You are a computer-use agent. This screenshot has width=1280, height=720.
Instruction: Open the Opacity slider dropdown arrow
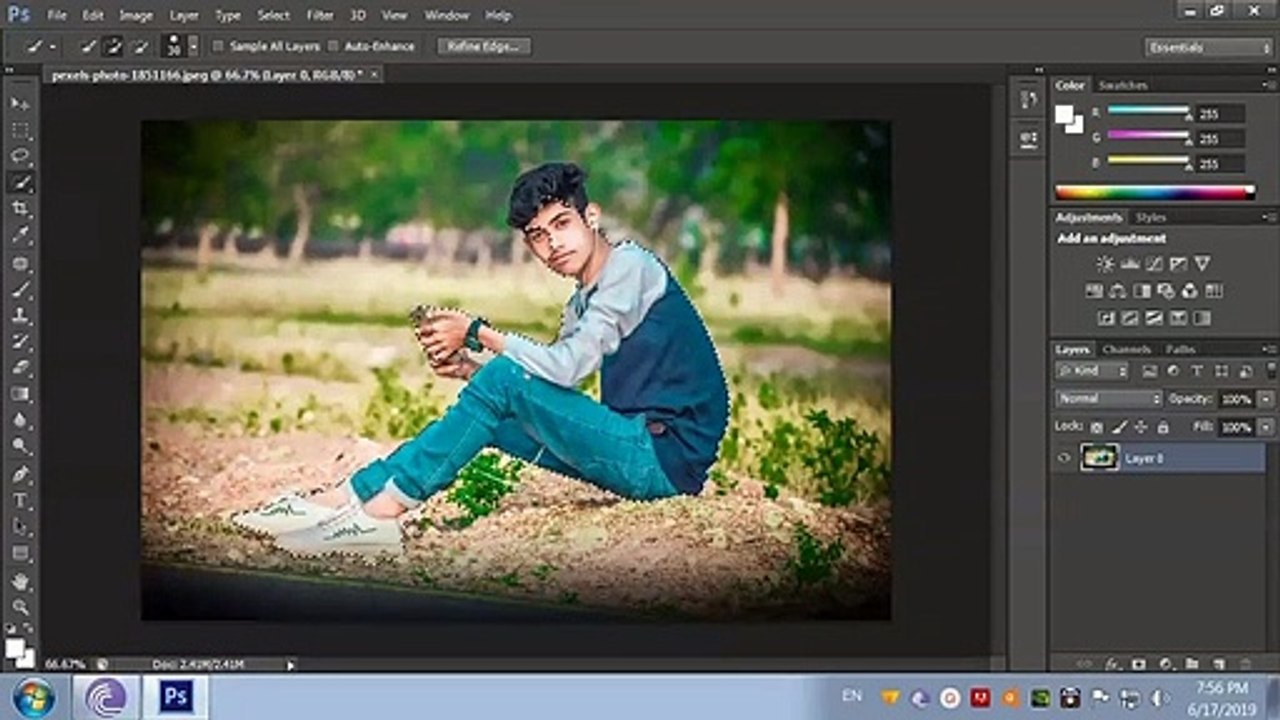[x=1266, y=399]
